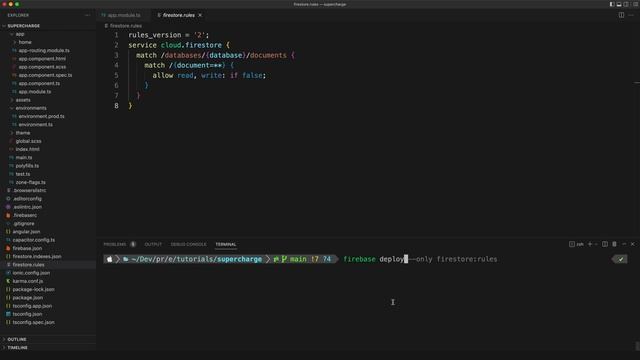Expand the home folder
640x360 pixels.
[24, 42]
